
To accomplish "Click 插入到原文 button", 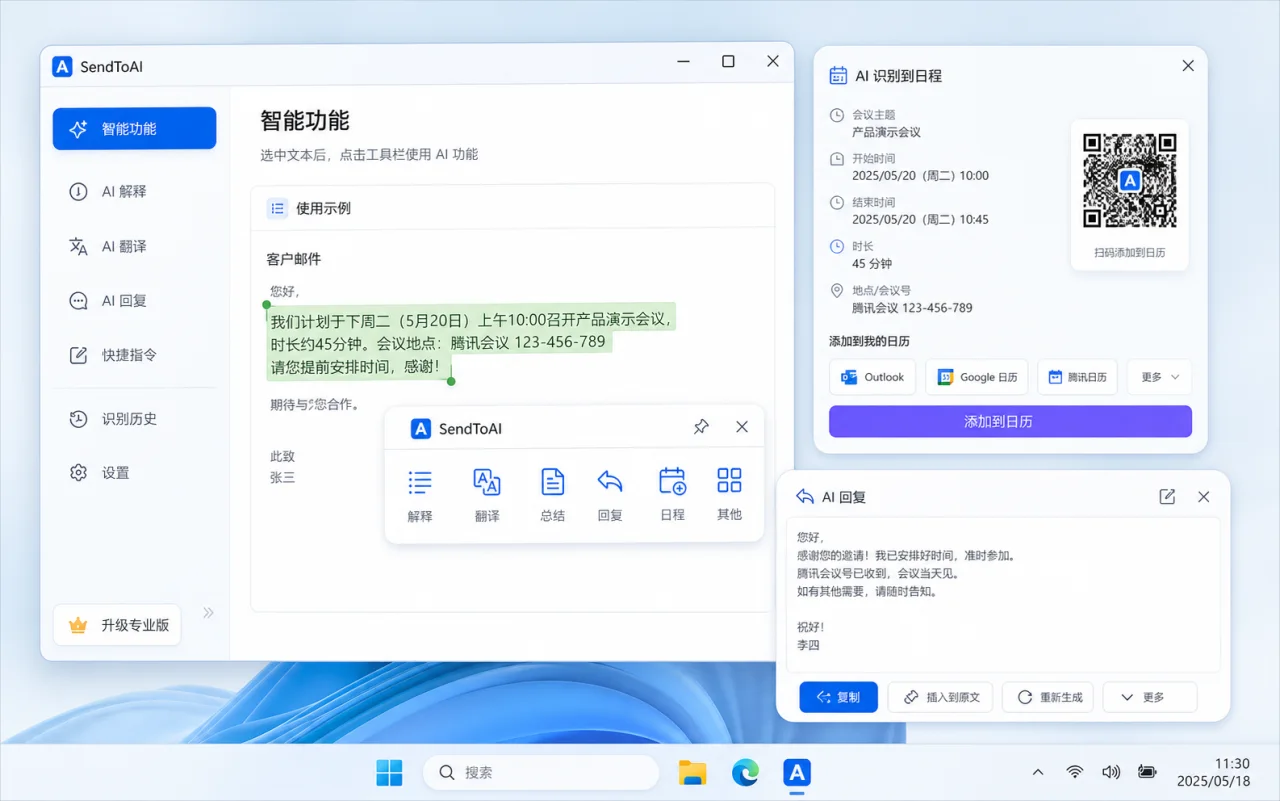I will pyautogui.click(x=940, y=697).
